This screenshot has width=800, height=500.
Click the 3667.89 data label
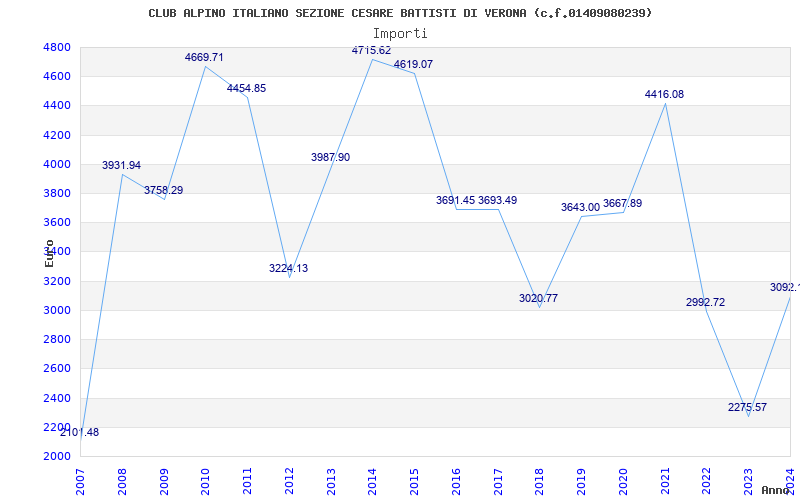click(x=622, y=204)
